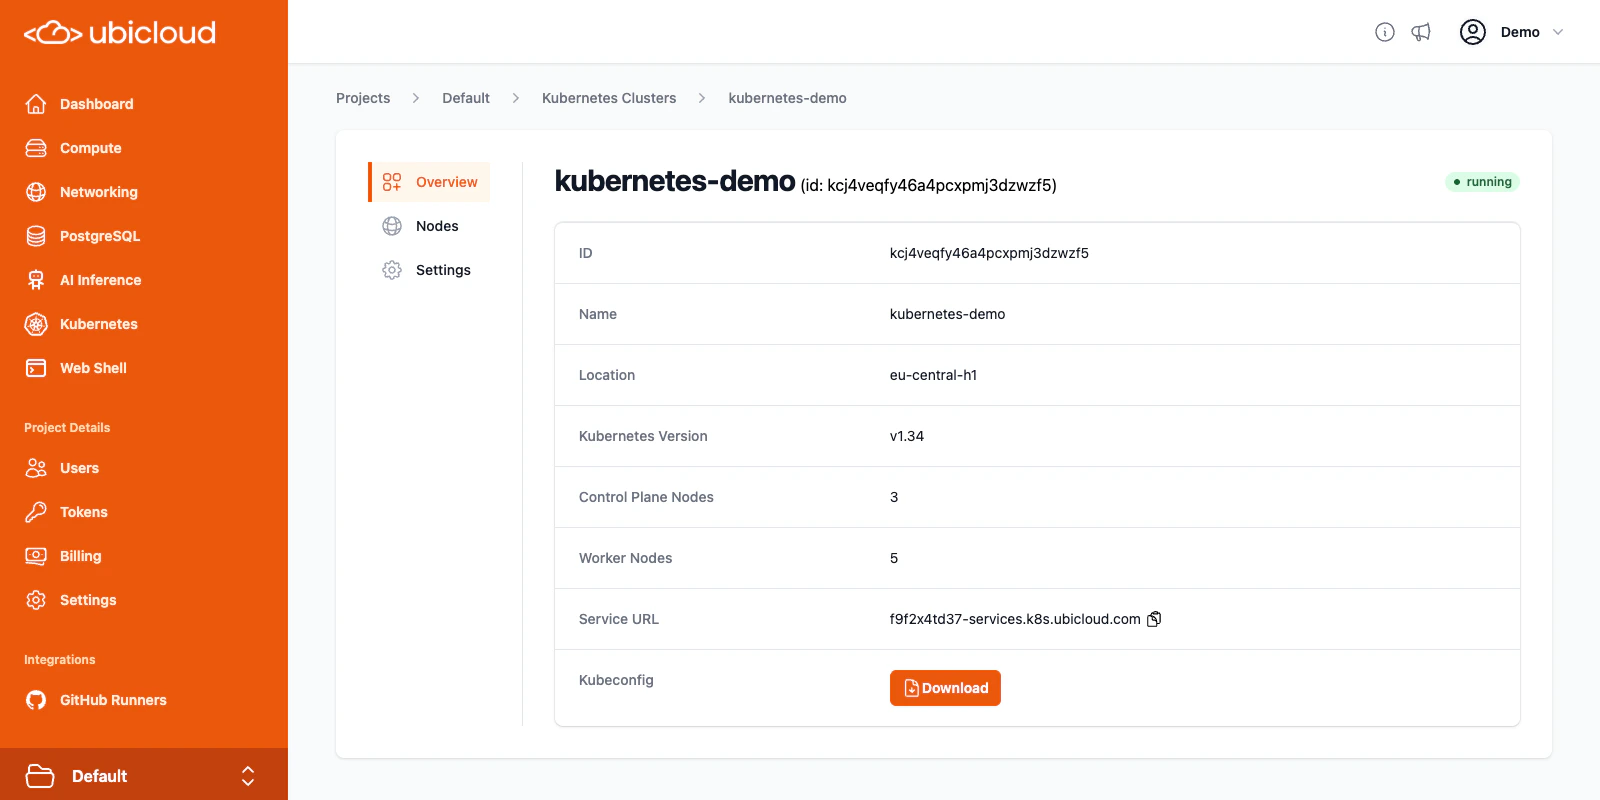Image resolution: width=1600 pixels, height=800 pixels.
Task: Select Worker Nodes value 5
Action: click(x=894, y=558)
